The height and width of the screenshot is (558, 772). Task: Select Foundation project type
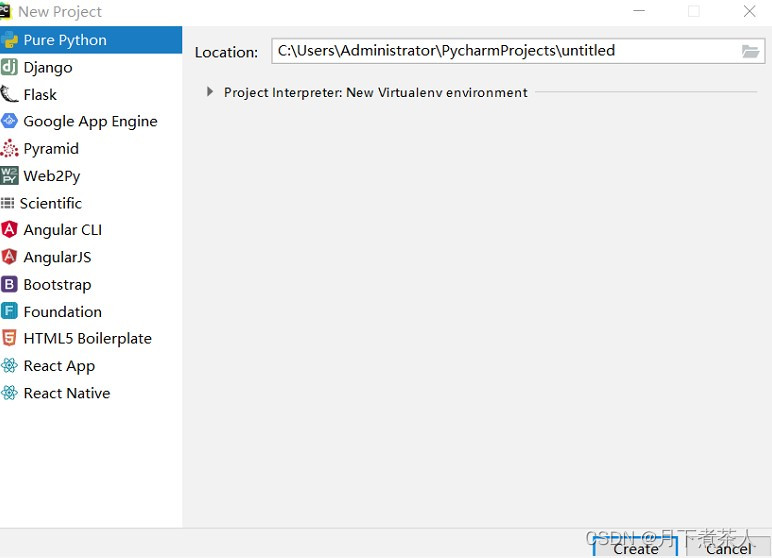(91, 311)
